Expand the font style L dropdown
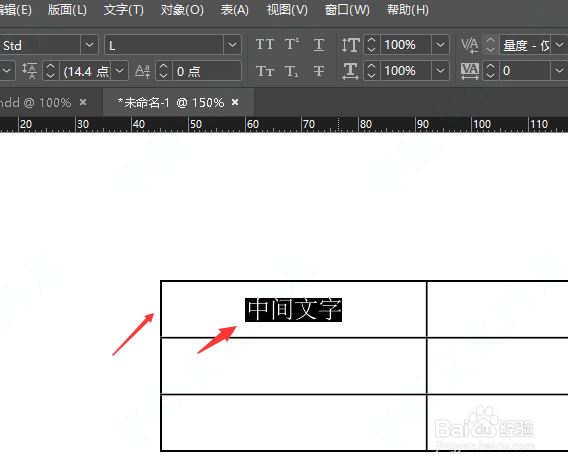568x466 pixels. 232,45
